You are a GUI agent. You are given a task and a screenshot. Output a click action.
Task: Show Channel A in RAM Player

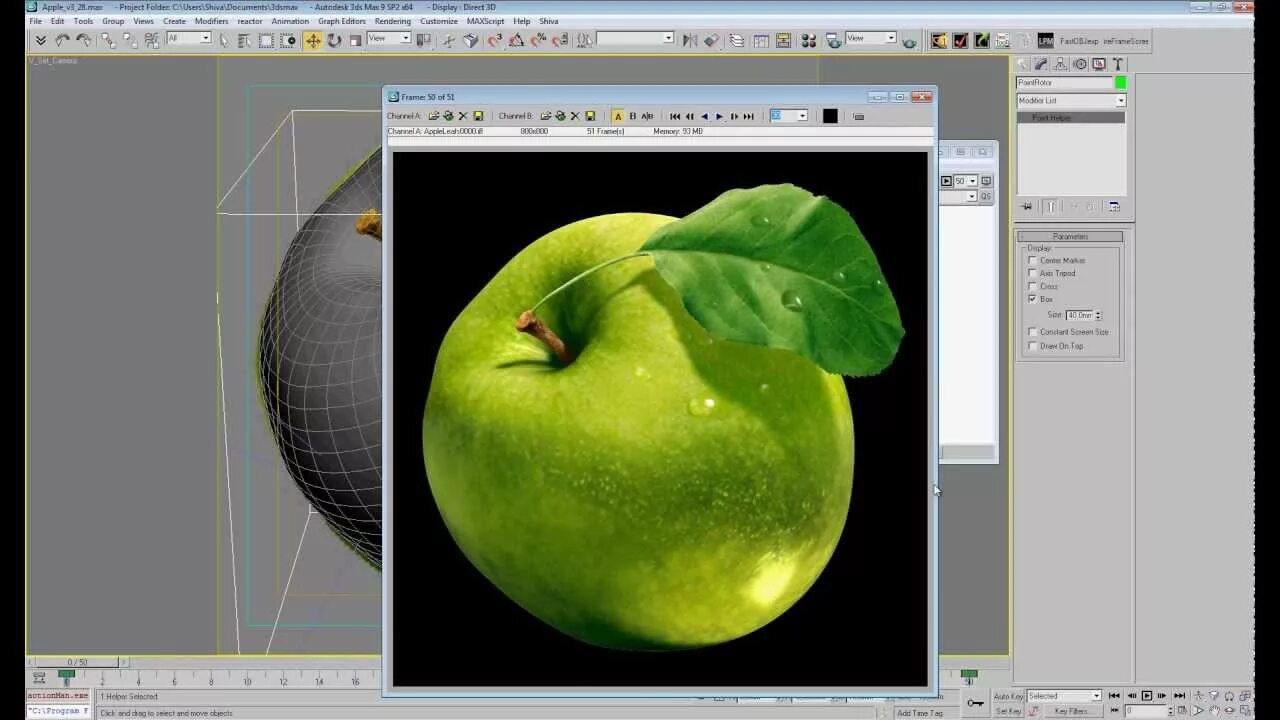618,116
